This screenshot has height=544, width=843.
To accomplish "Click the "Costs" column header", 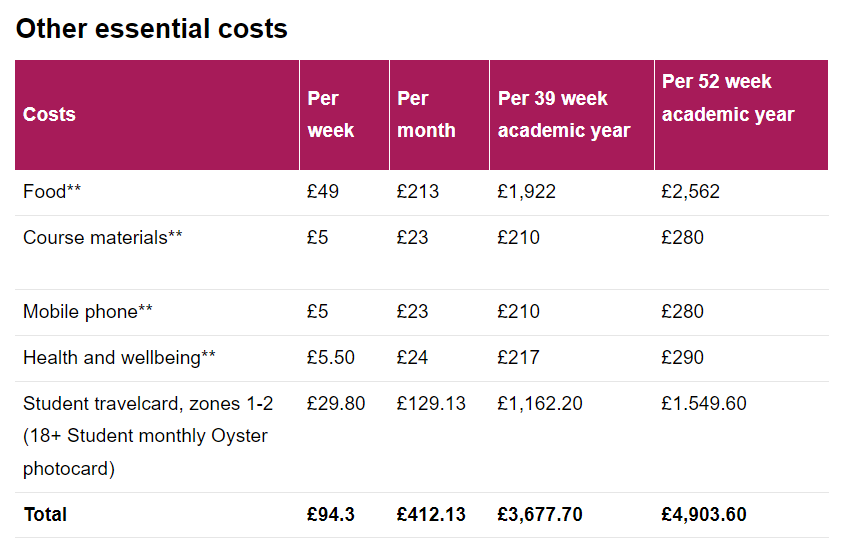I will point(49,114).
